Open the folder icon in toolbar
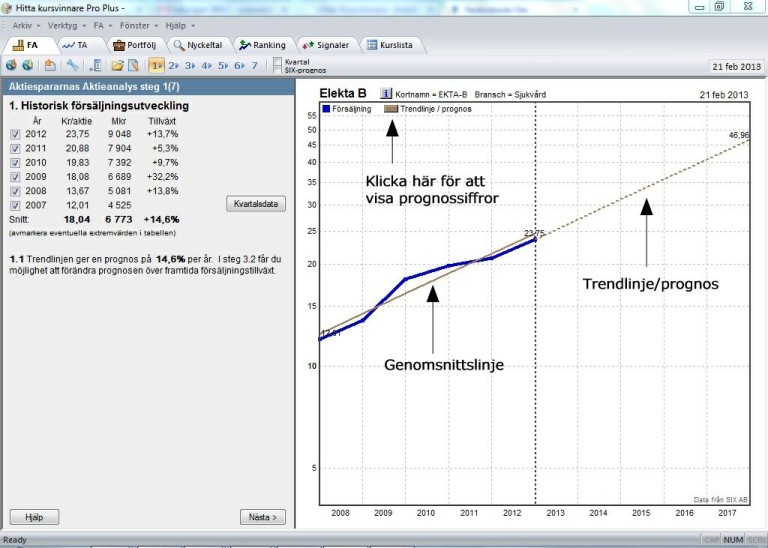Viewport: 768px width, 548px height. [117, 66]
